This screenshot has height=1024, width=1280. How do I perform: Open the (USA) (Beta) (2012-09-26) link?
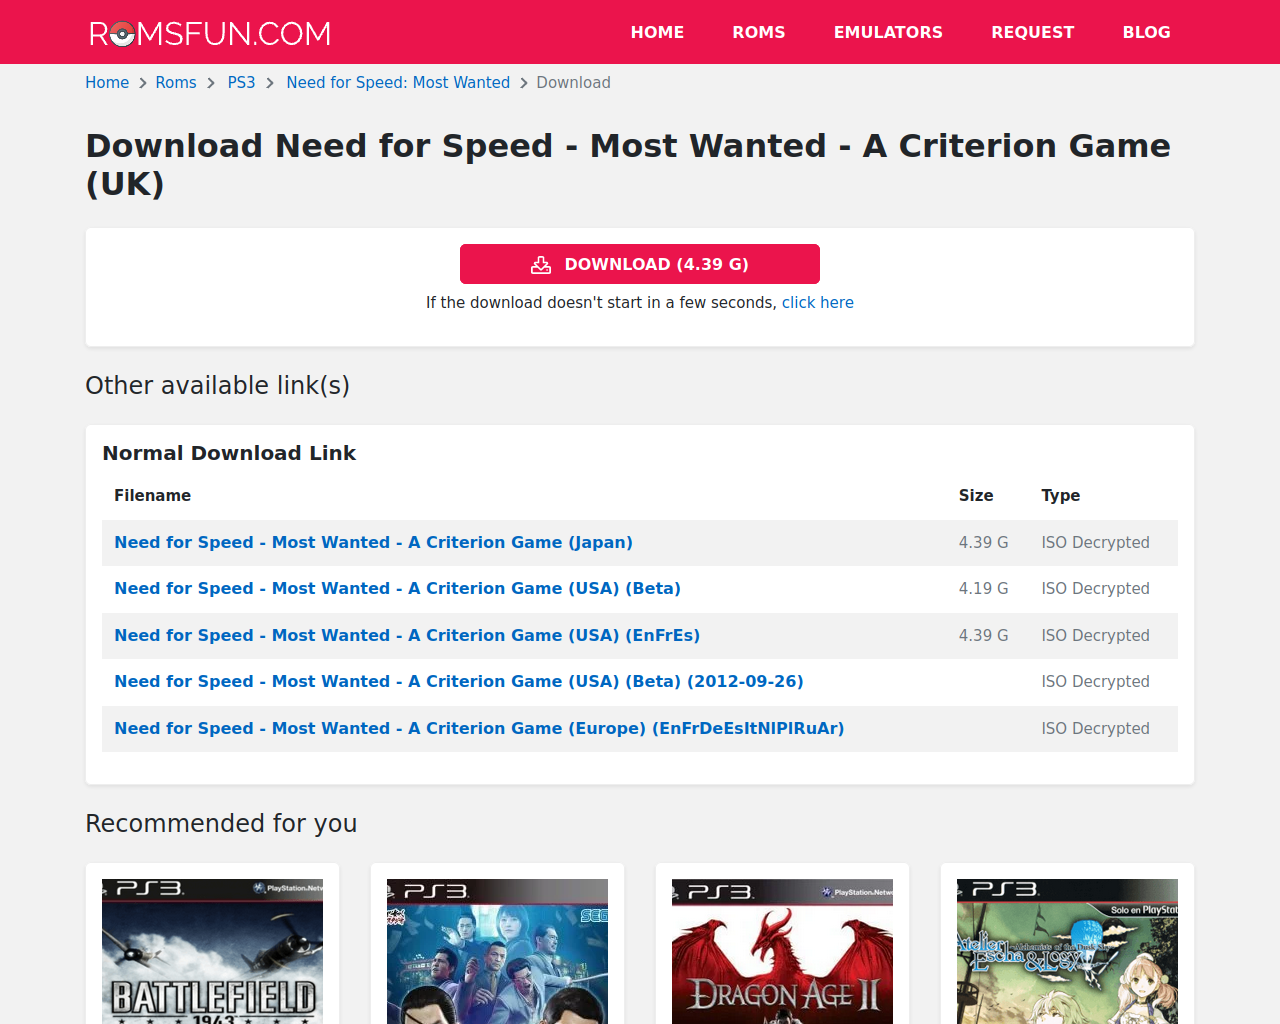(459, 682)
